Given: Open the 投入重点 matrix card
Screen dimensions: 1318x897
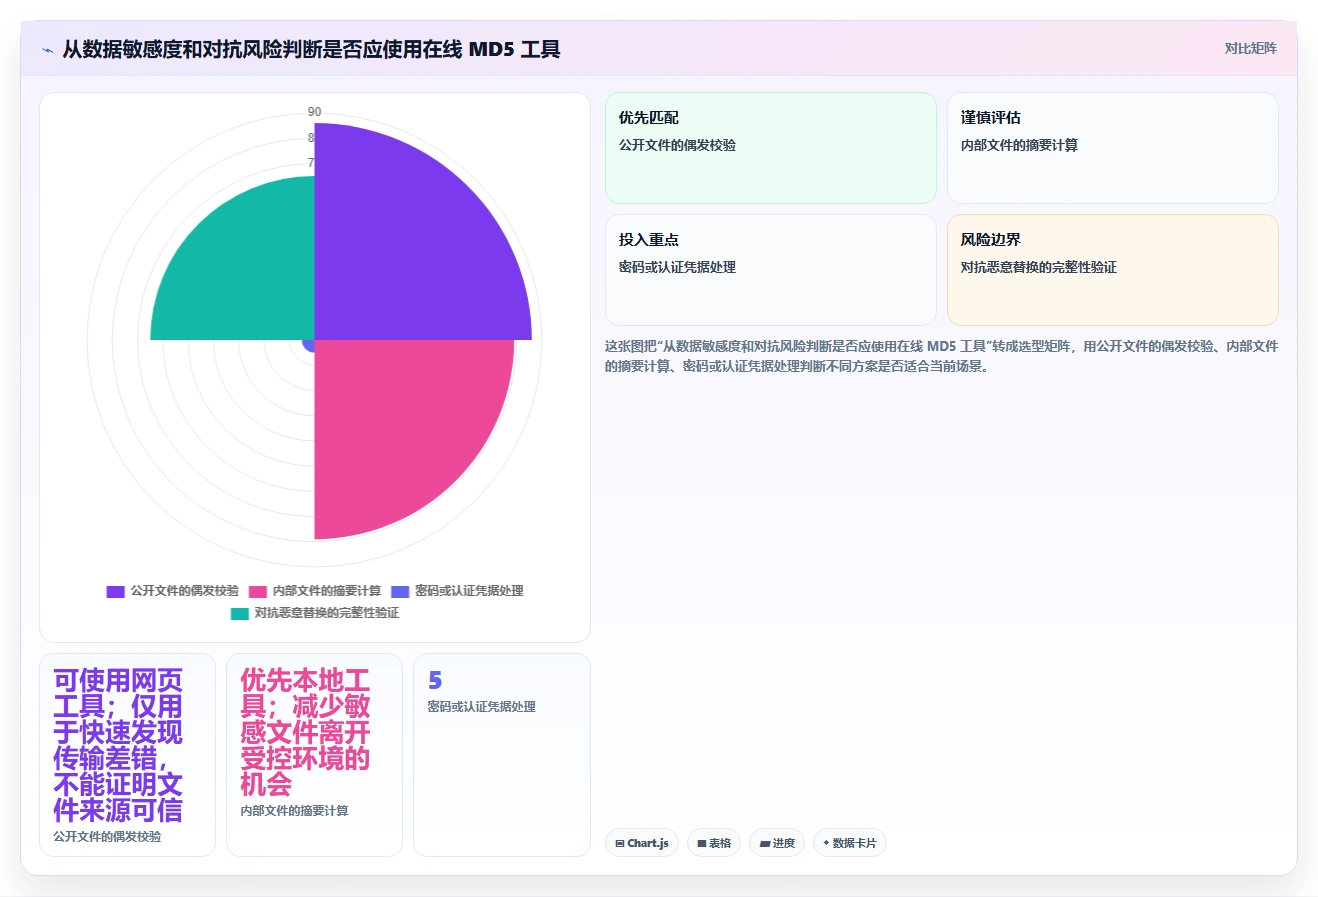Looking at the screenshot, I should 771,270.
